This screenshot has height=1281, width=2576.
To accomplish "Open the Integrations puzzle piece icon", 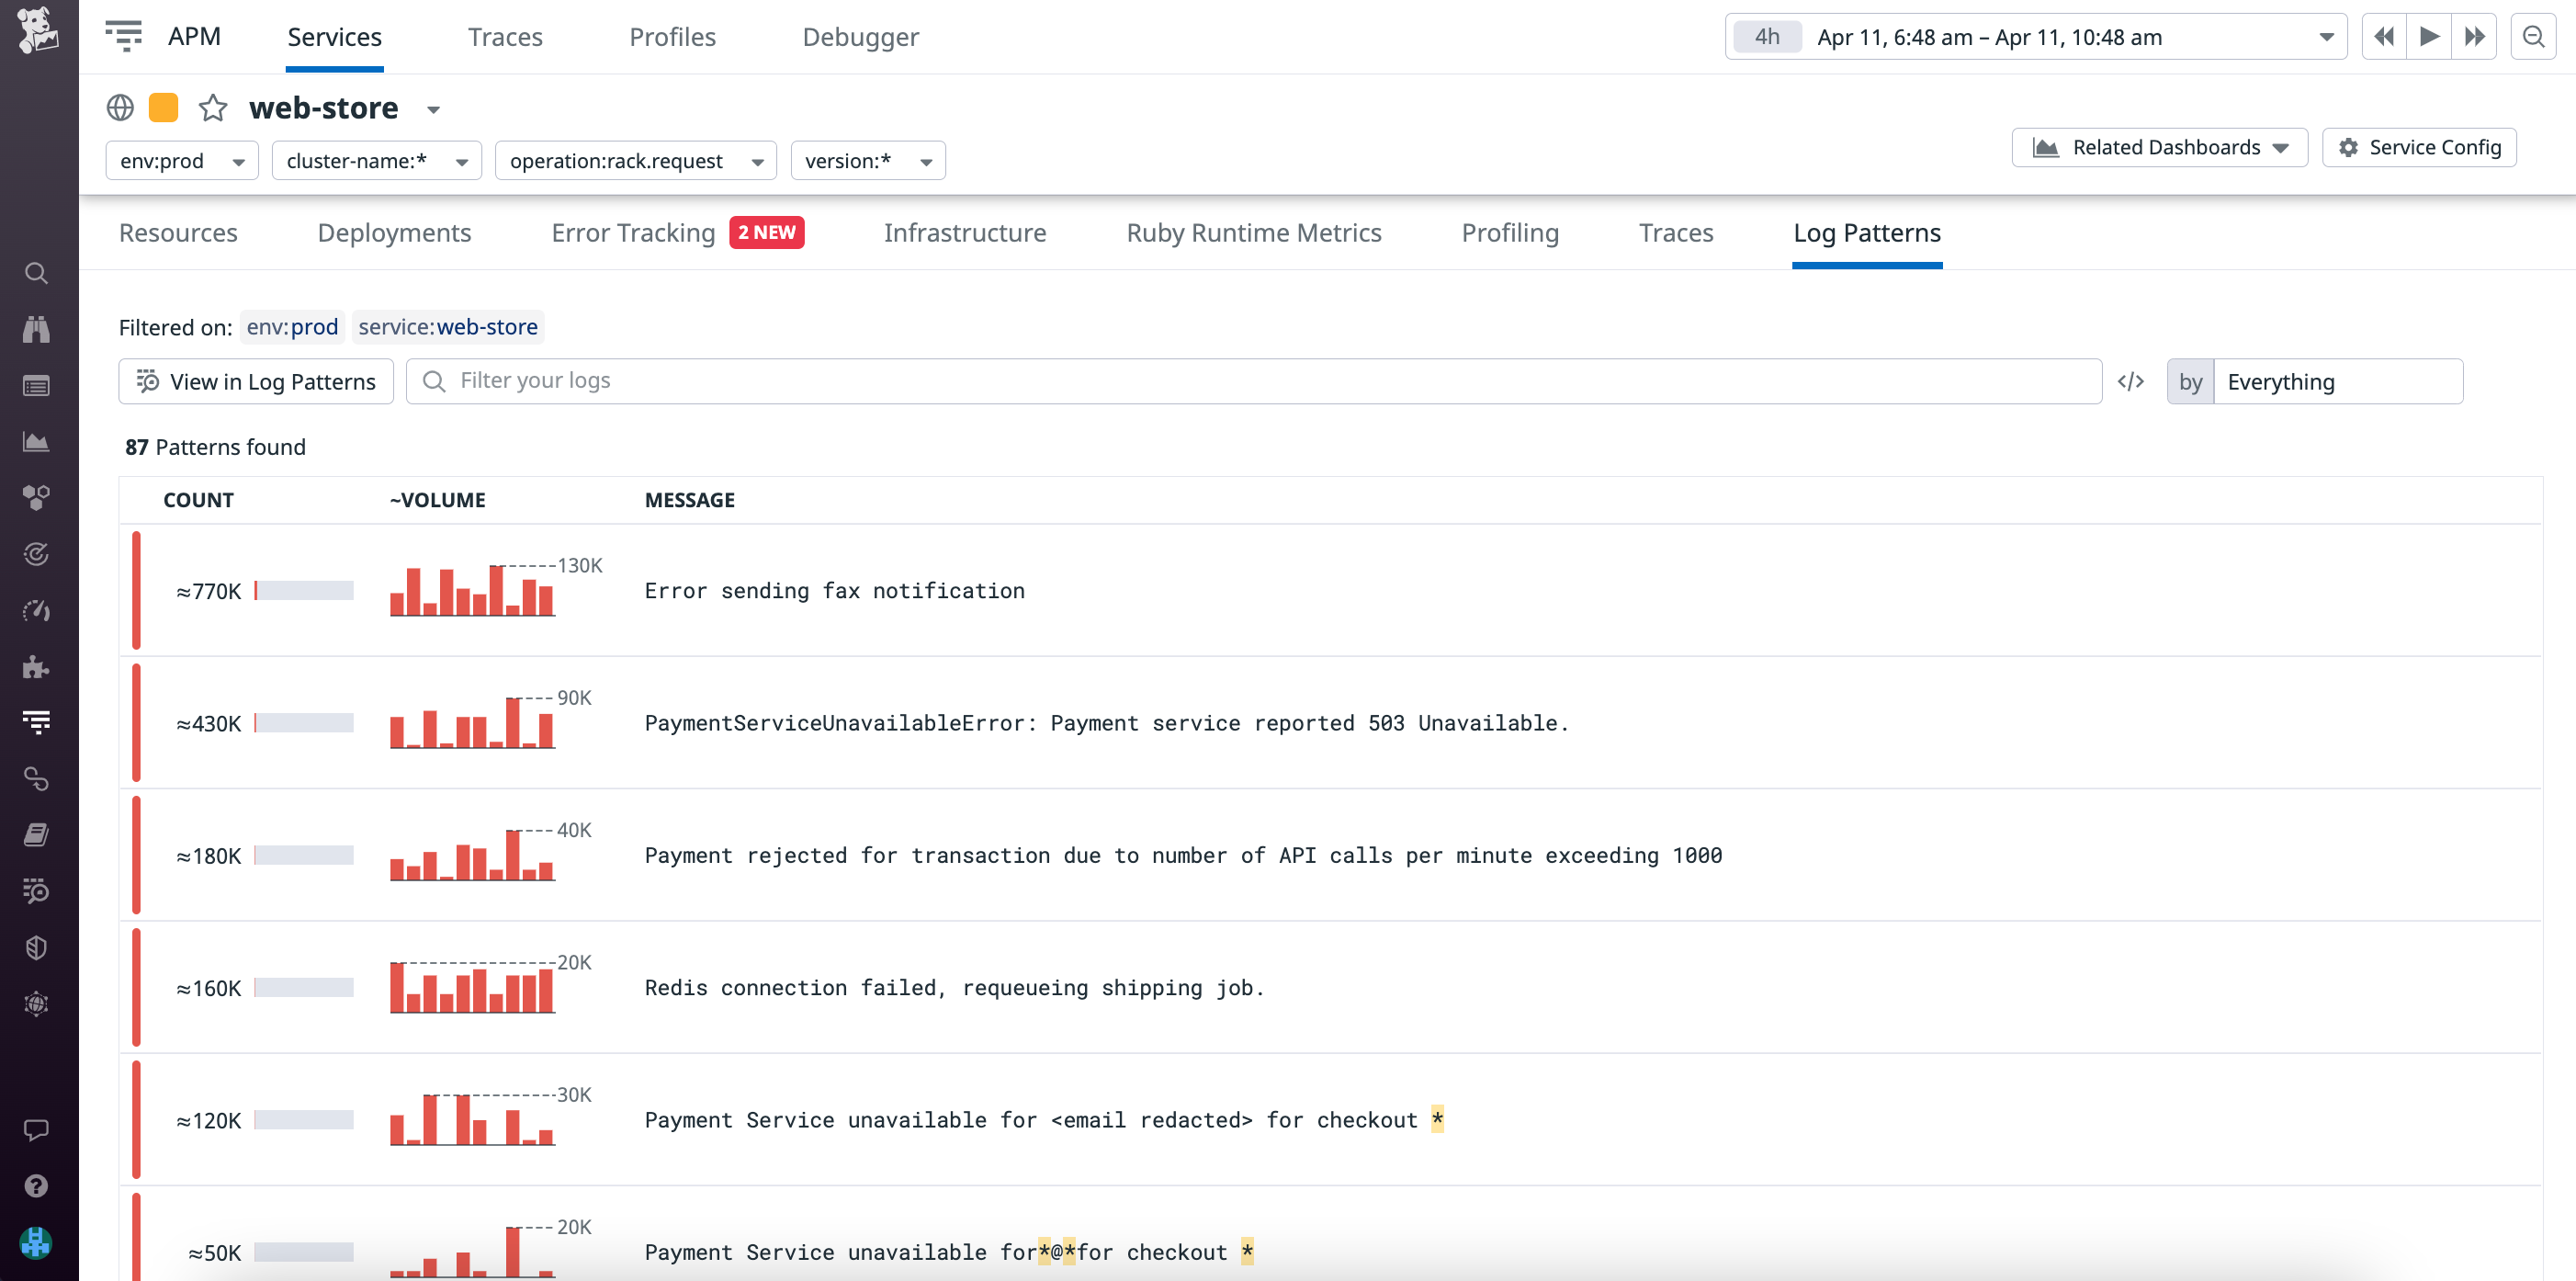I will 36,667.
